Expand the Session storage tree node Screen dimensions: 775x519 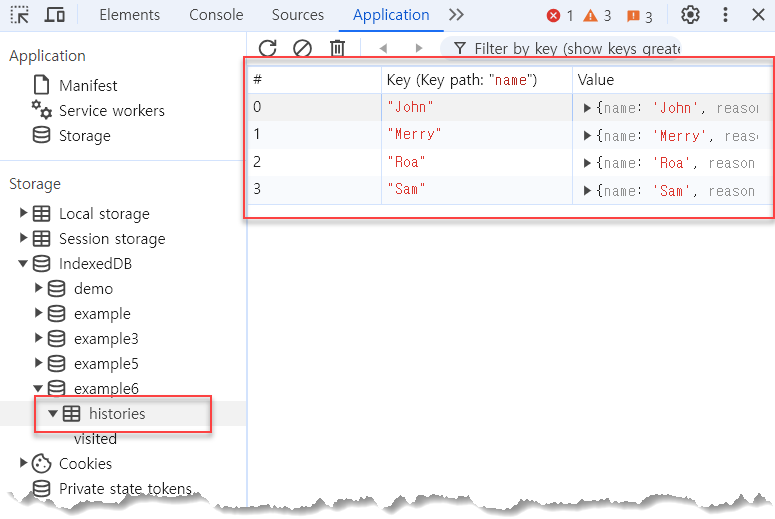coord(24,239)
